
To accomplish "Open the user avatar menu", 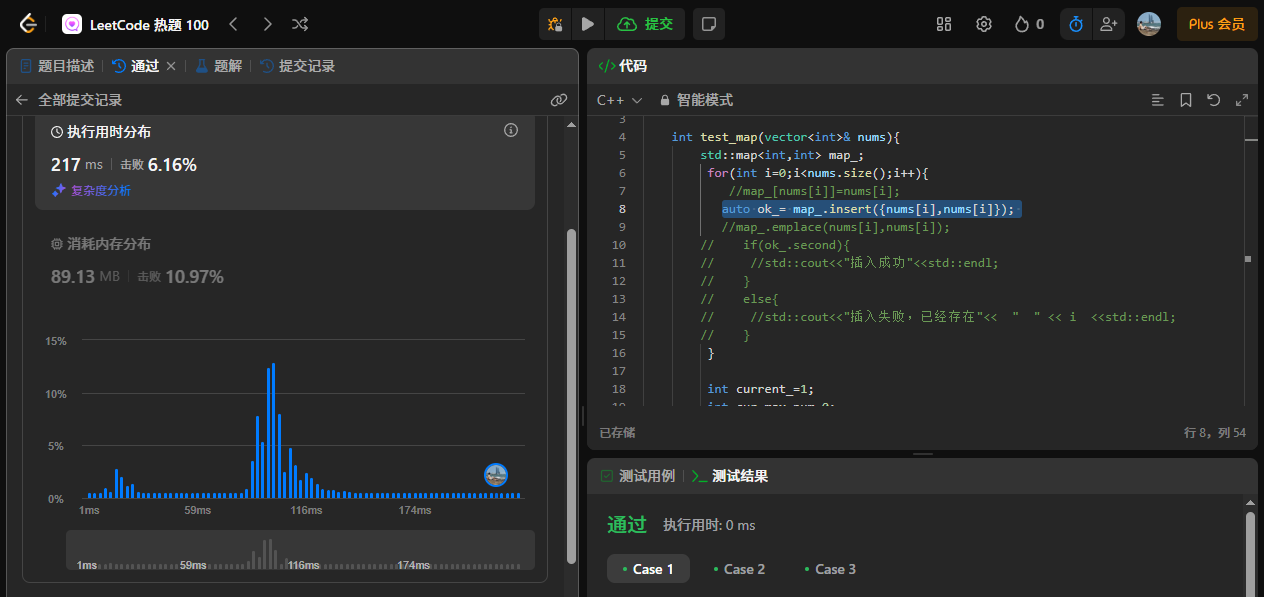I will click(1149, 24).
